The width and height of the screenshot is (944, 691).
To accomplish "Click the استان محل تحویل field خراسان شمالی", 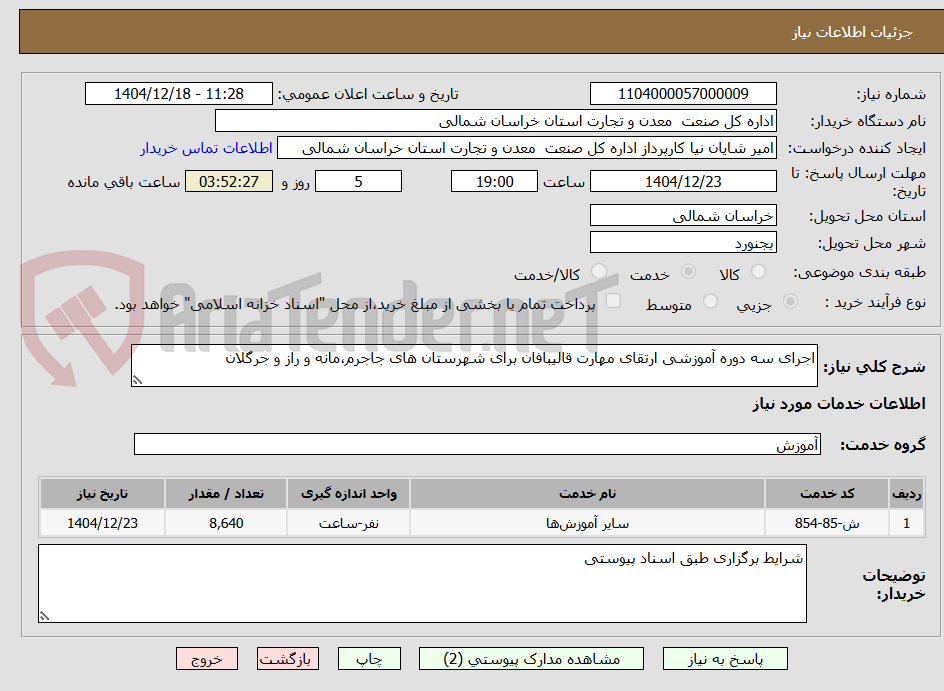I will (x=683, y=215).
